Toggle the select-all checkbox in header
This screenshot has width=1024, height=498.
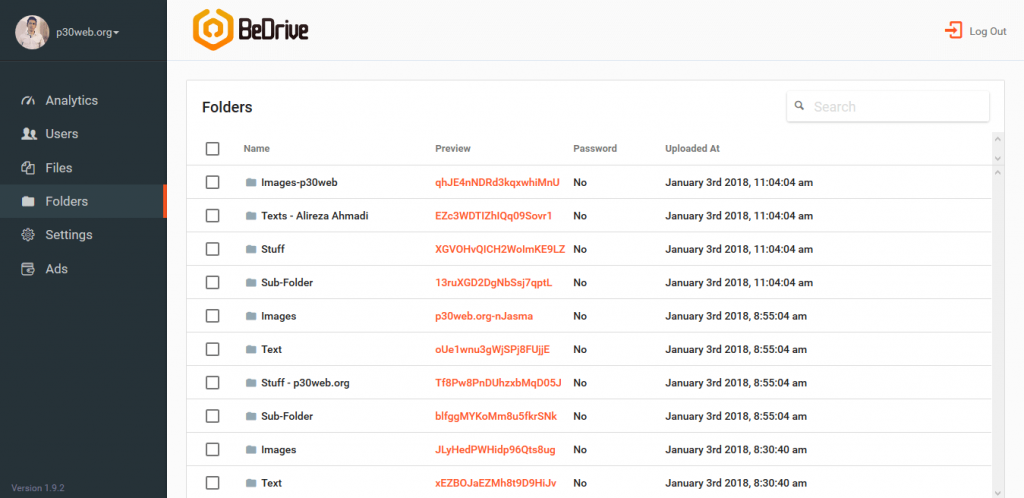coord(212,149)
